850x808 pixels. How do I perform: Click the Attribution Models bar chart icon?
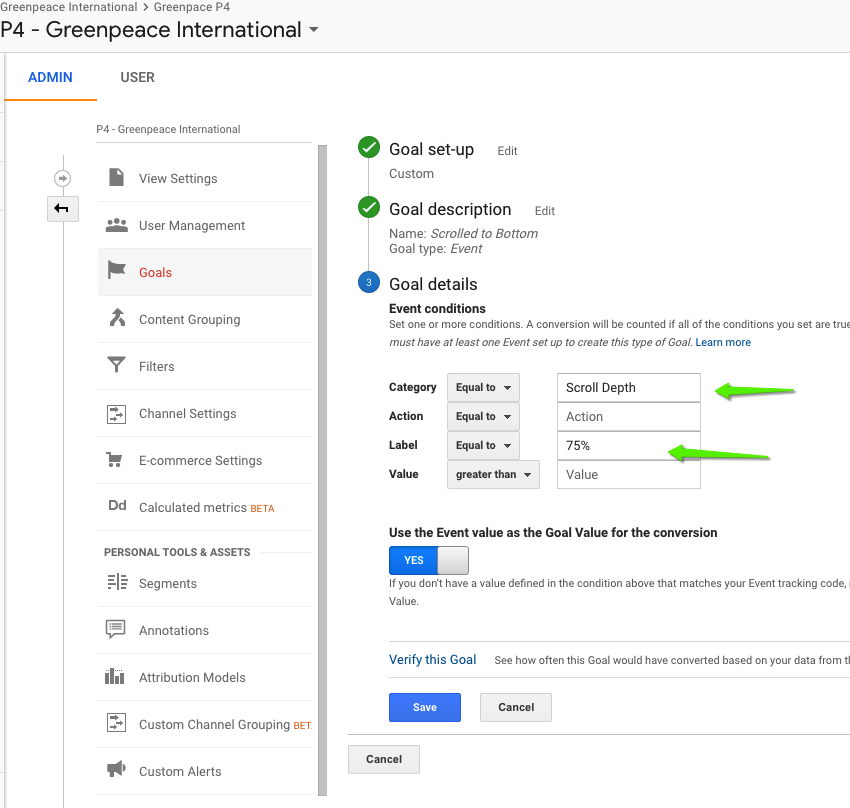click(x=114, y=676)
